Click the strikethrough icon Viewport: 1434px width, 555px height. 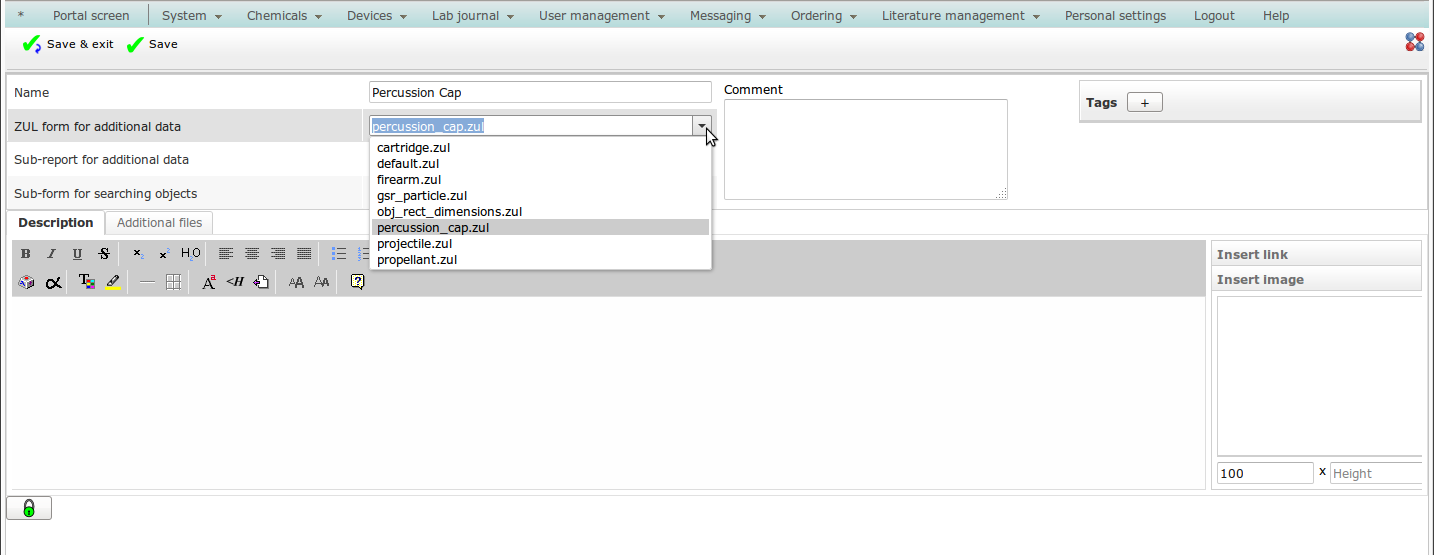103,254
